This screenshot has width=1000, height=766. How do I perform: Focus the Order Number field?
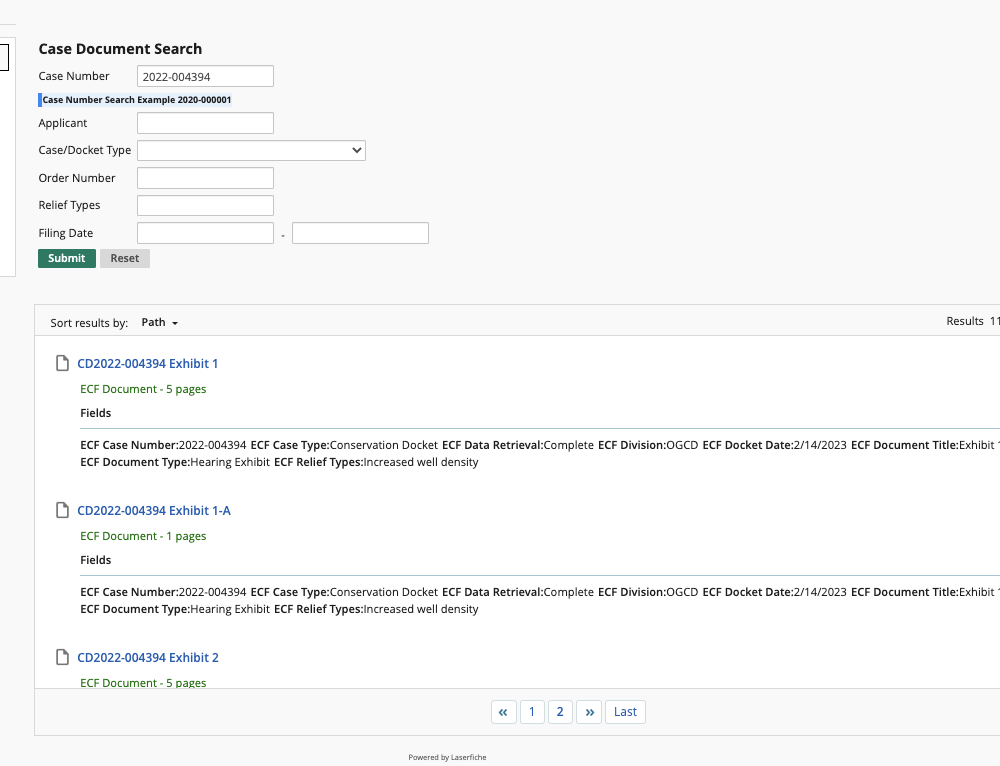[x=205, y=178]
